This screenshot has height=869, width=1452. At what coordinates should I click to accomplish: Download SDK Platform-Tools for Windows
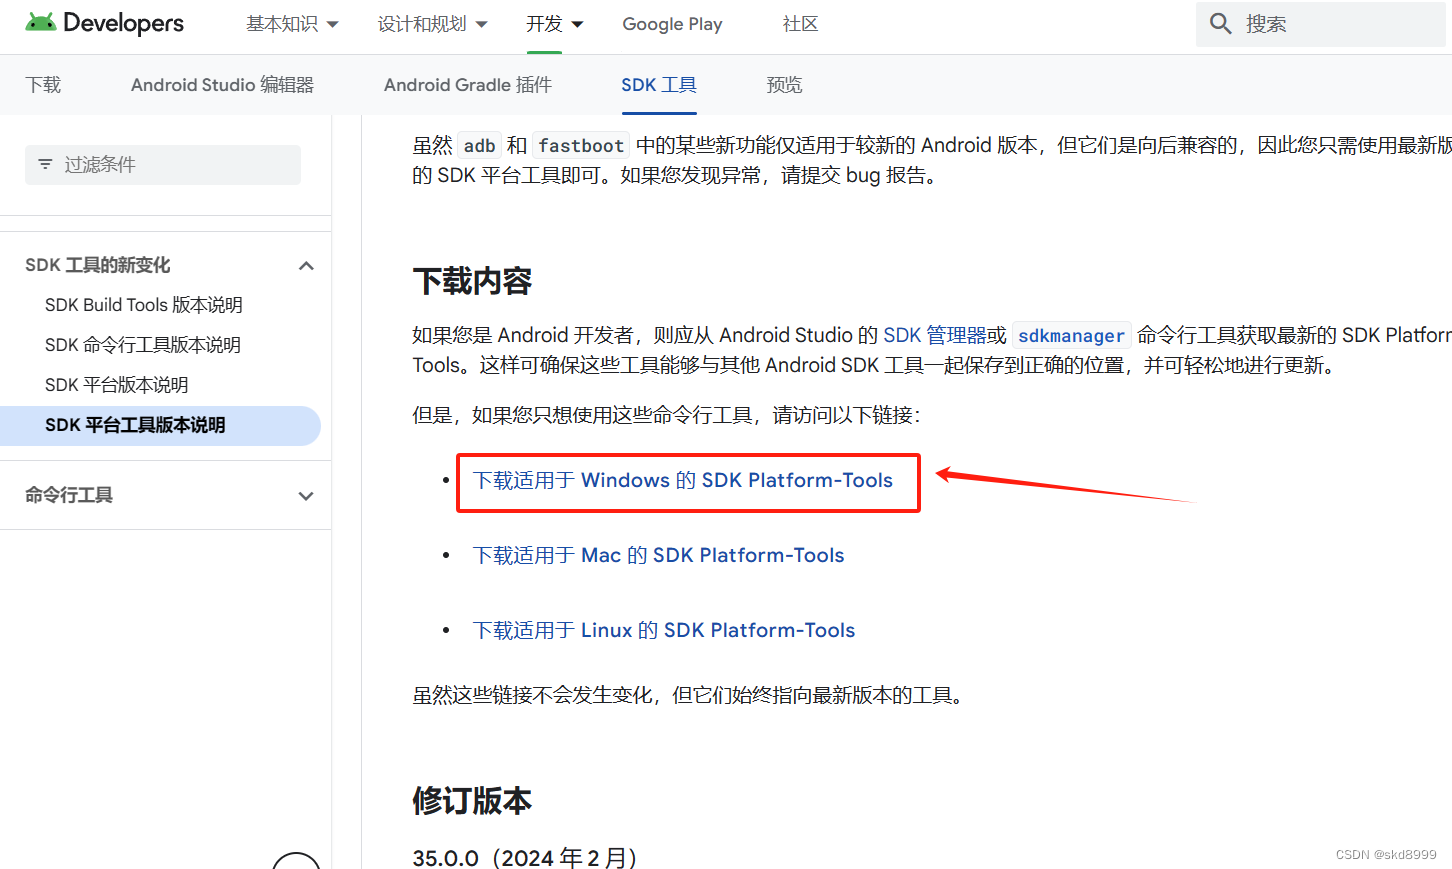tap(683, 481)
